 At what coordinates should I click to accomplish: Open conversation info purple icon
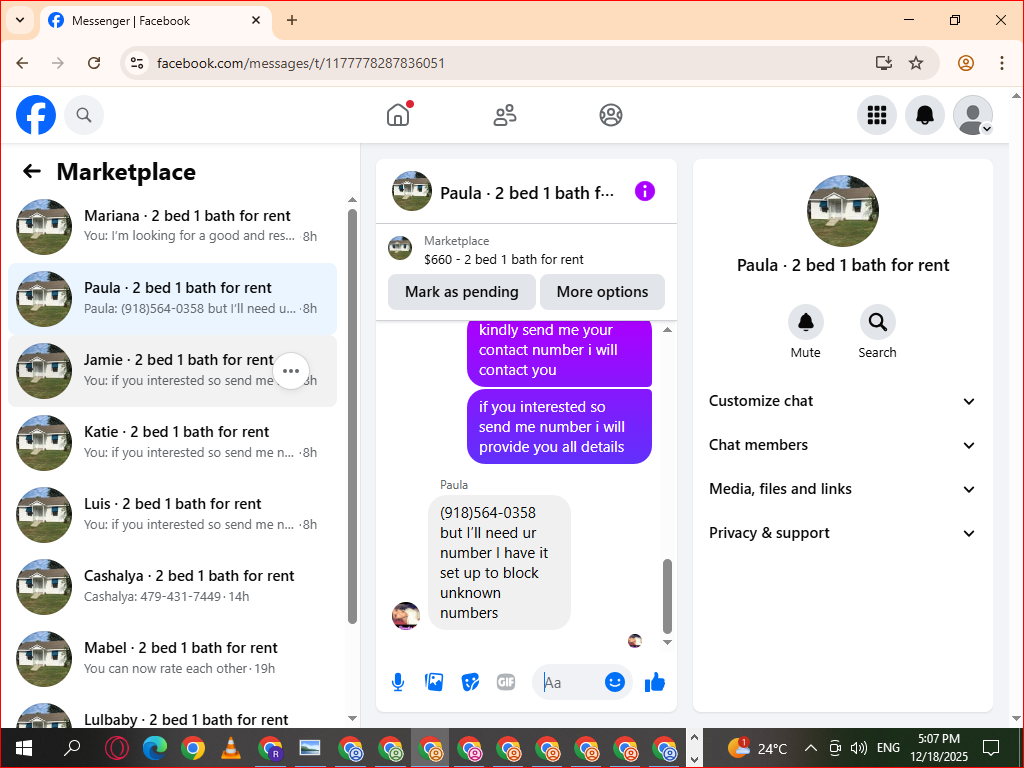click(645, 191)
